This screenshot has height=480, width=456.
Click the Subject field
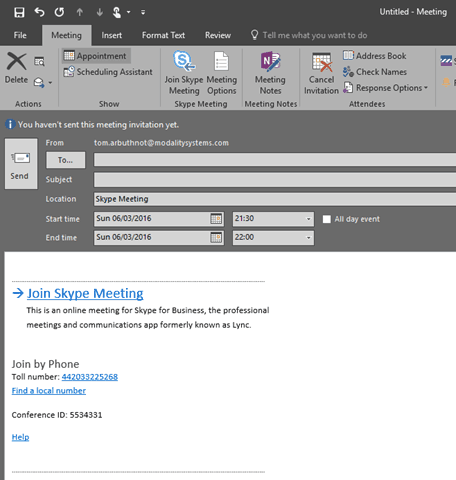[275, 180]
